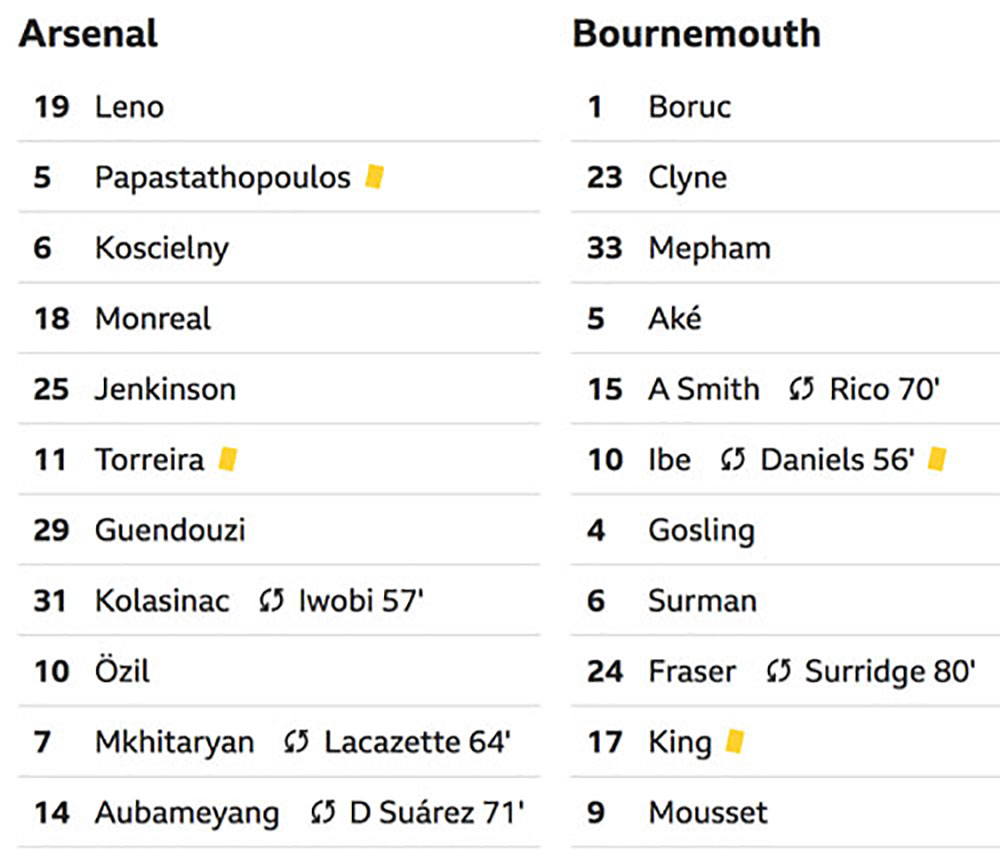Open player Aubameyang in the lineup
This screenshot has width=1000, height=850.
tap(187, 813)
